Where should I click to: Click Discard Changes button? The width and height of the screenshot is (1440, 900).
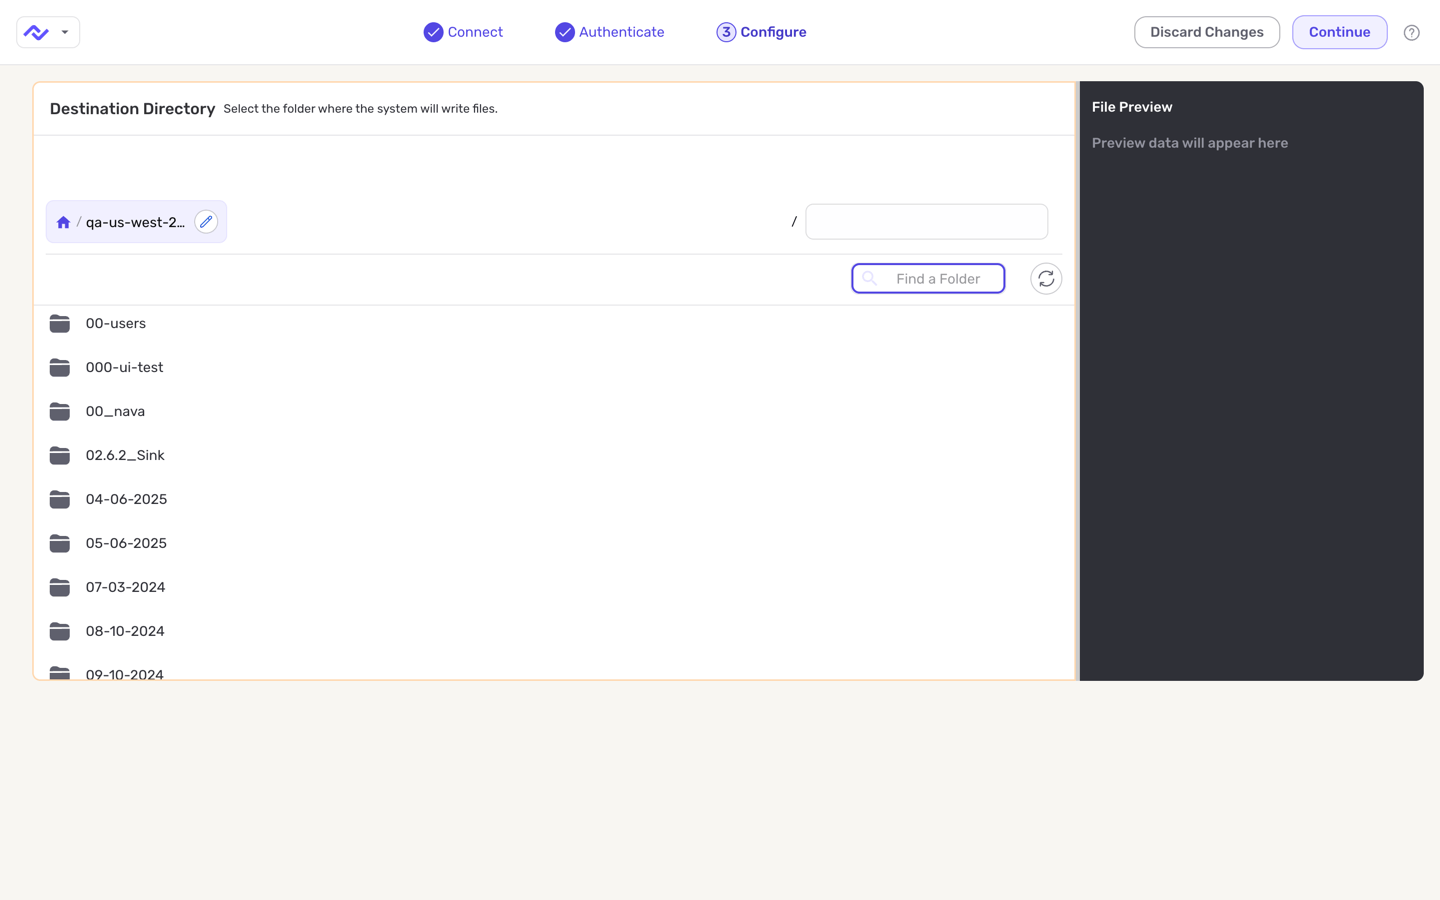[x=1207, y=32]
